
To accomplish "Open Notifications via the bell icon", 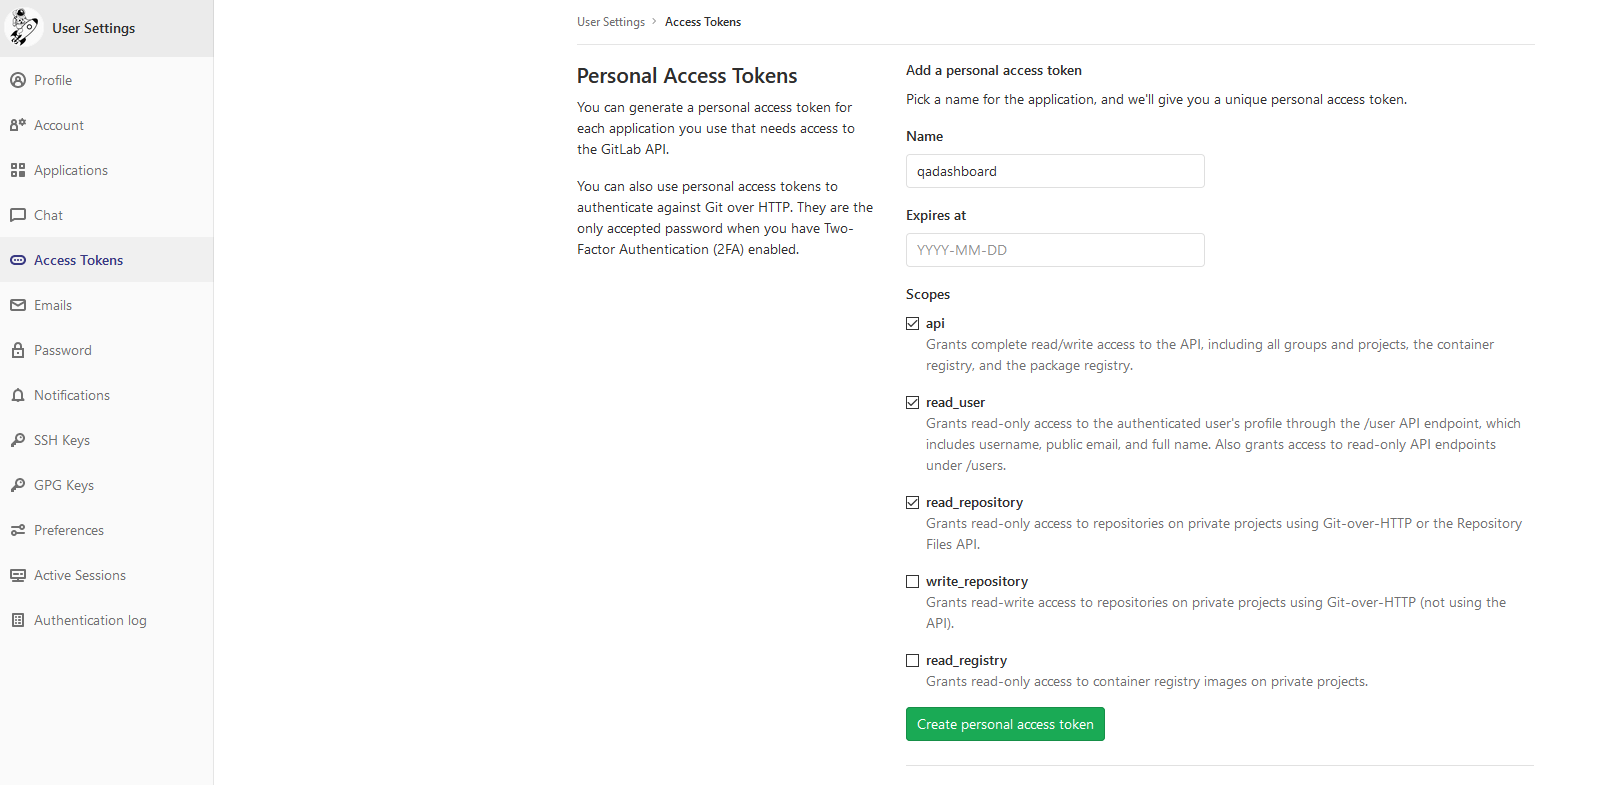I will pos(18,395).
